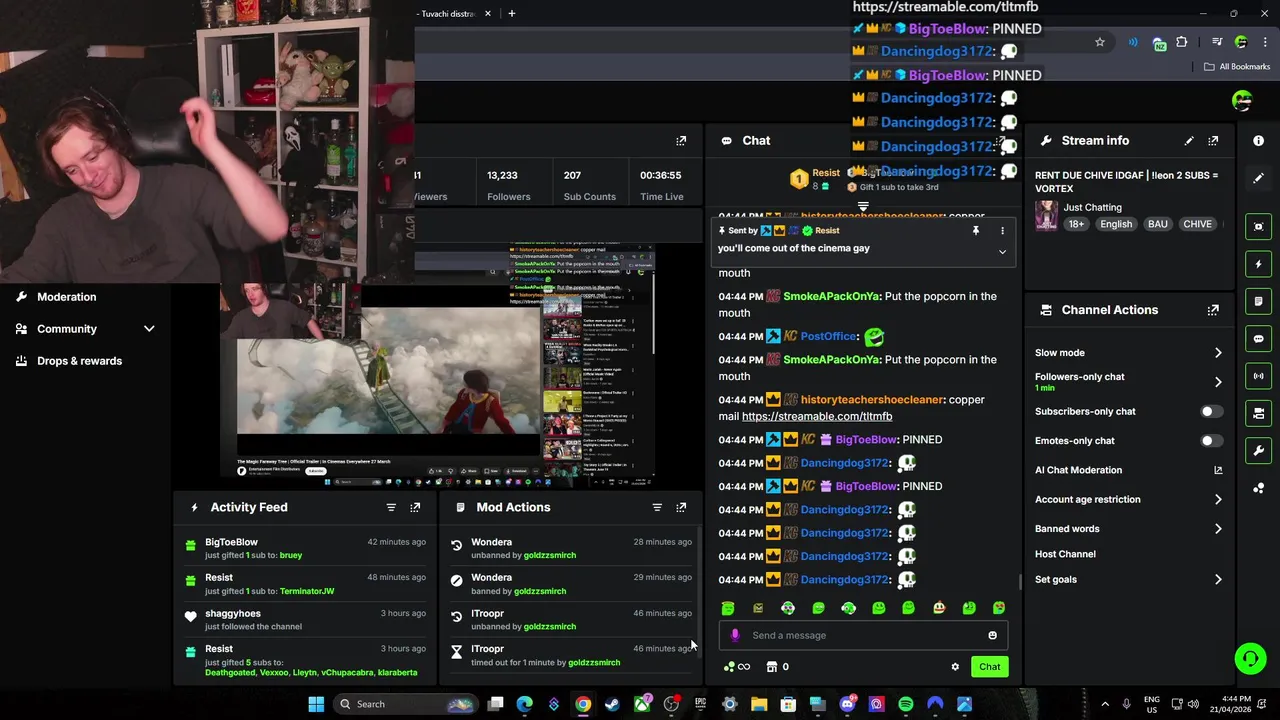Select the stream preview icon in right sidebar
Viewport: 1280px width, 720px height.
(1259, 227)
